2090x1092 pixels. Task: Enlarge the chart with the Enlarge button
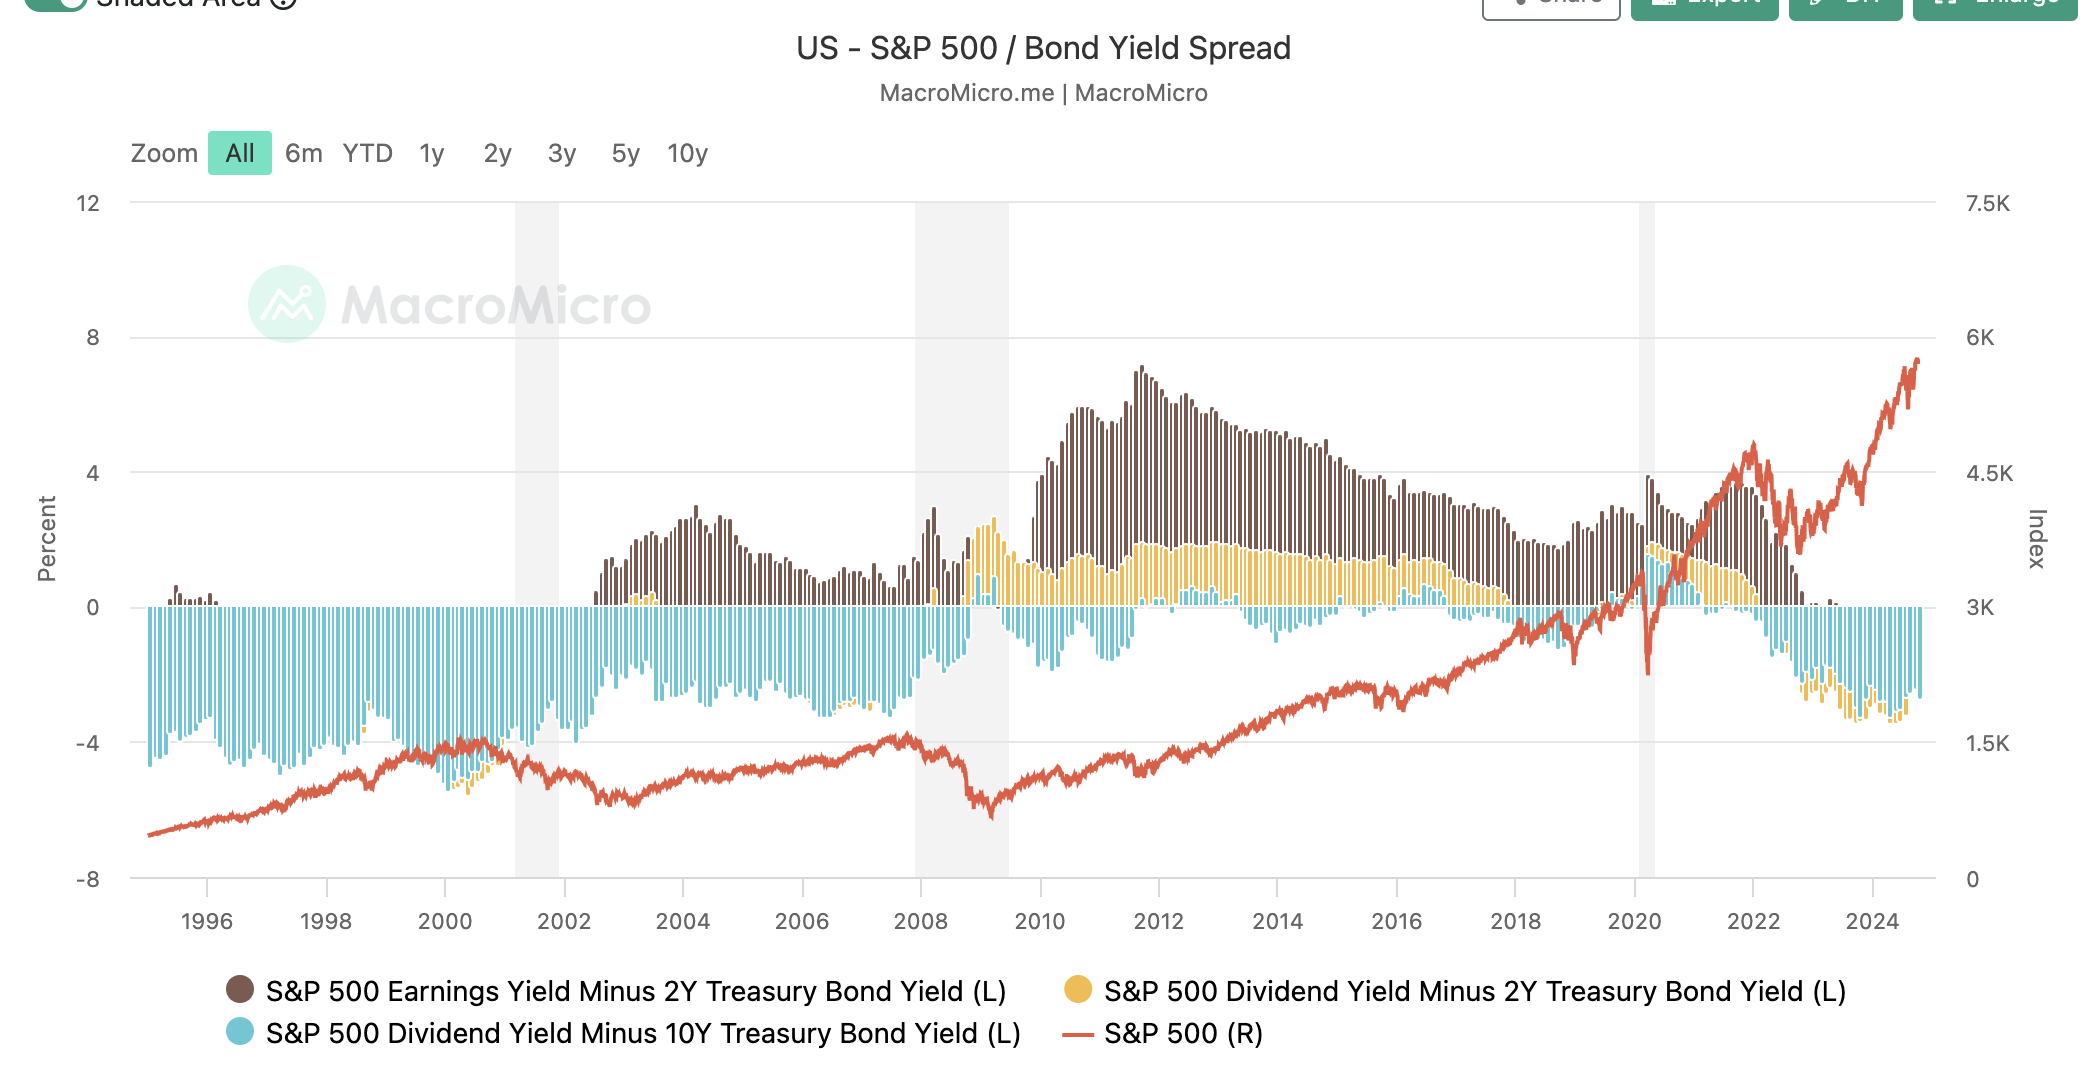click(x=1995, y=5)
